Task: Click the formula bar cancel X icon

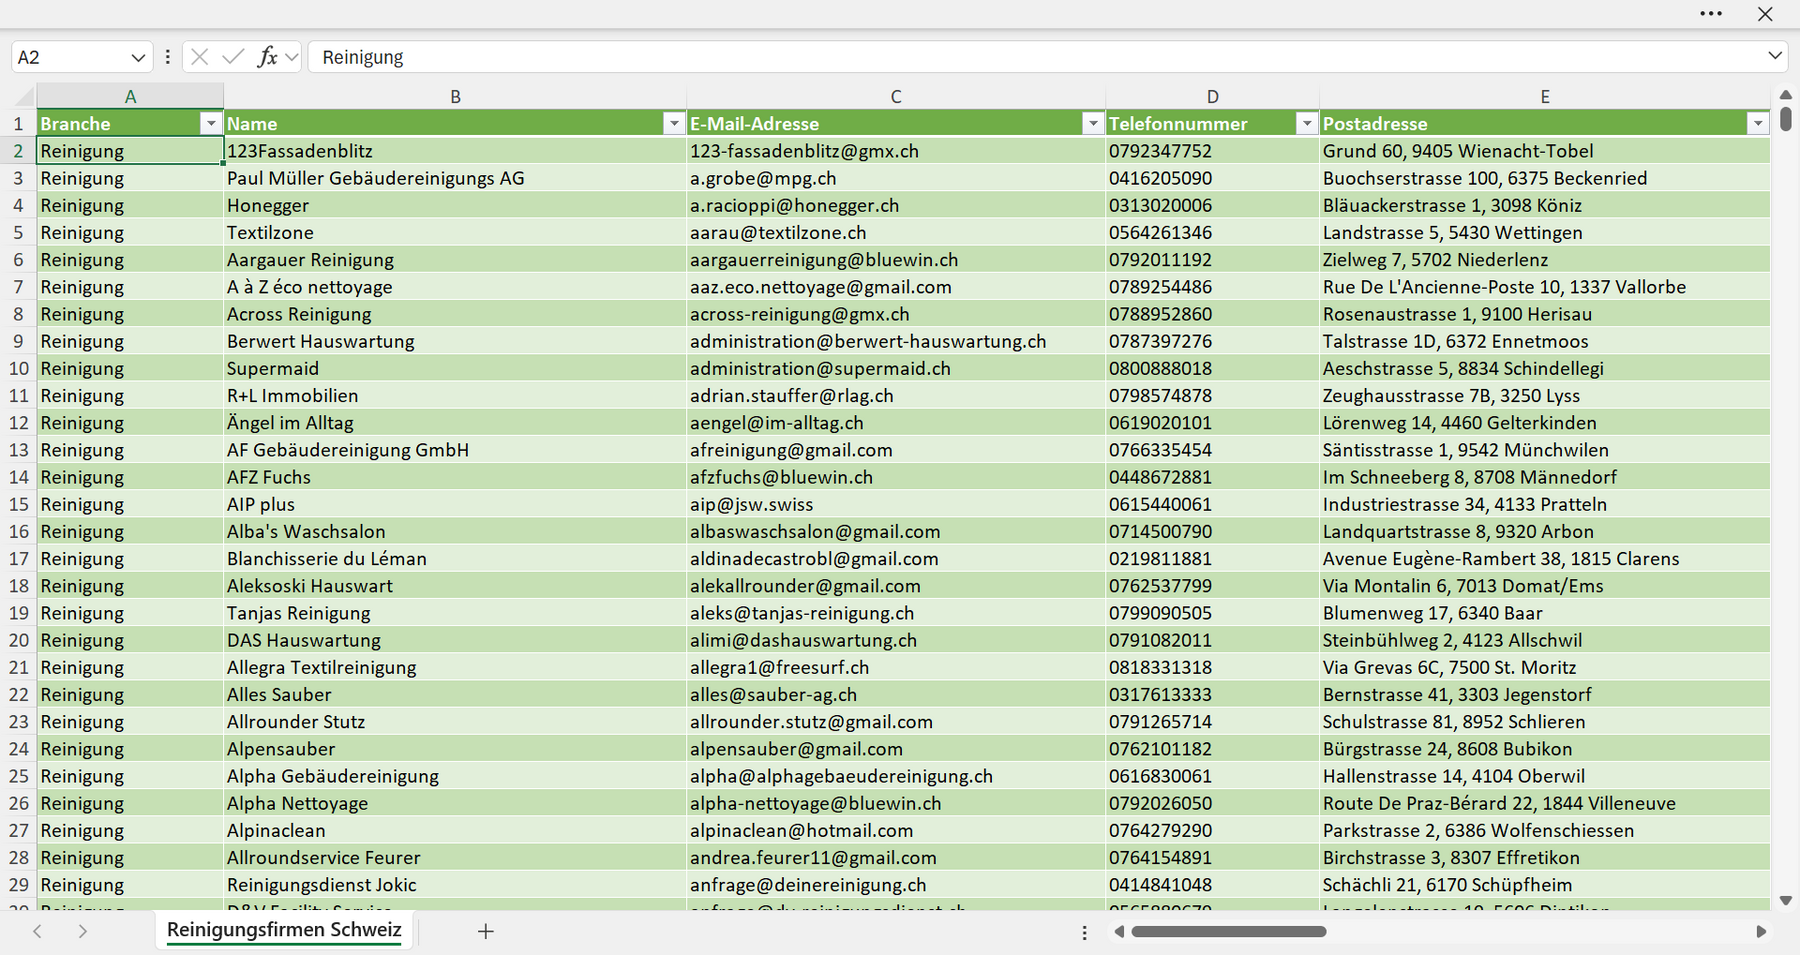Action: pos(199,57)
